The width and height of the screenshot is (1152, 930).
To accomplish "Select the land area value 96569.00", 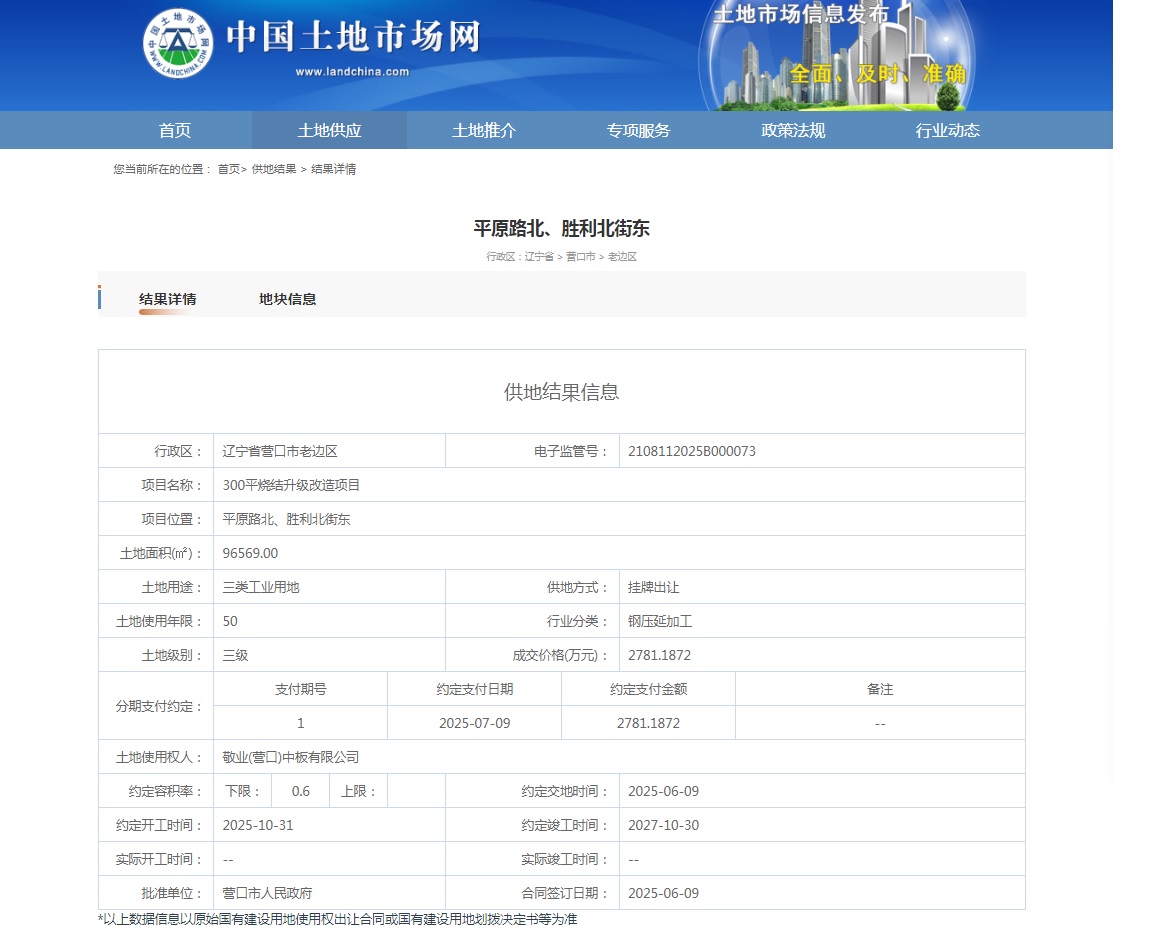I will tap(250, 553).
